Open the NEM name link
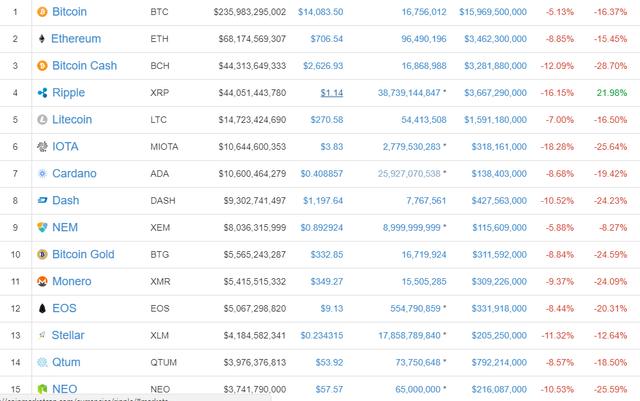Image resolution: width=640 pixels, height=401 pixels. coord(65,227)
